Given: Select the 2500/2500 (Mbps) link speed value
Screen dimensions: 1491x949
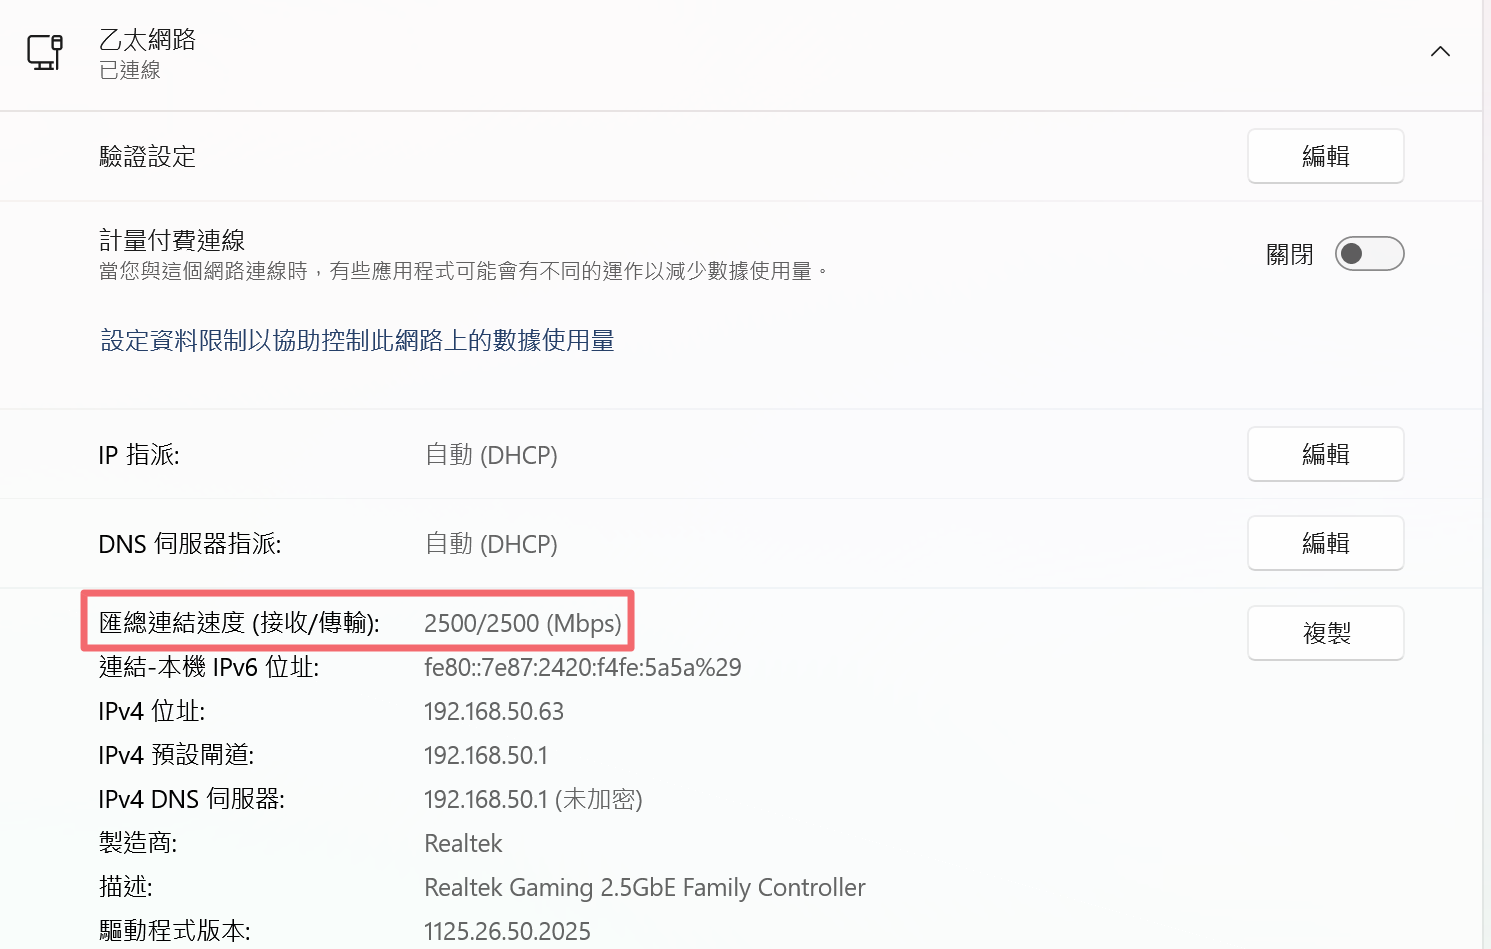Looking at the screenshot, I should point(523,623).
